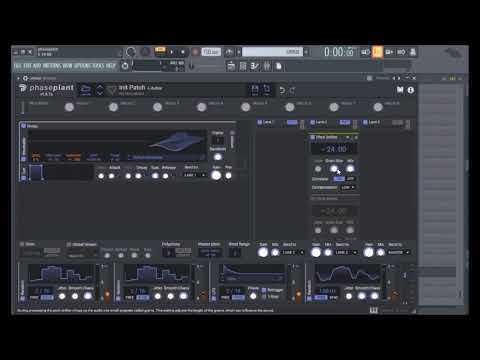Click the FL Studio play button

[172, 52]
